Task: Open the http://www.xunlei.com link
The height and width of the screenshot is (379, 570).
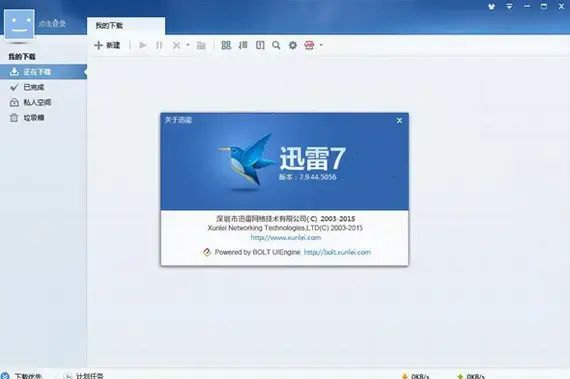Action: (286, 238)
